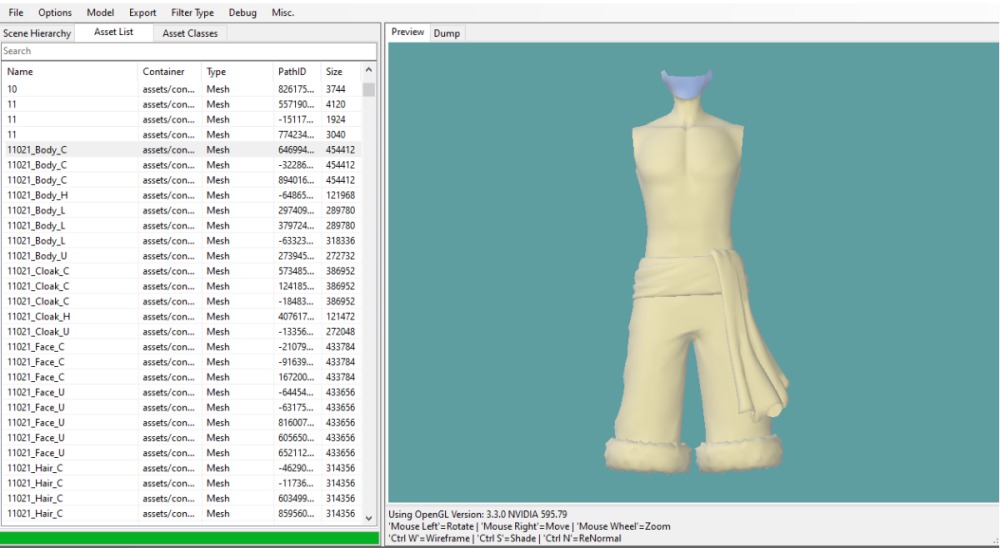This screenshot has width=1000, height=548.
Task: Open the Misc. menu
Action: click(x=283, y=12)
